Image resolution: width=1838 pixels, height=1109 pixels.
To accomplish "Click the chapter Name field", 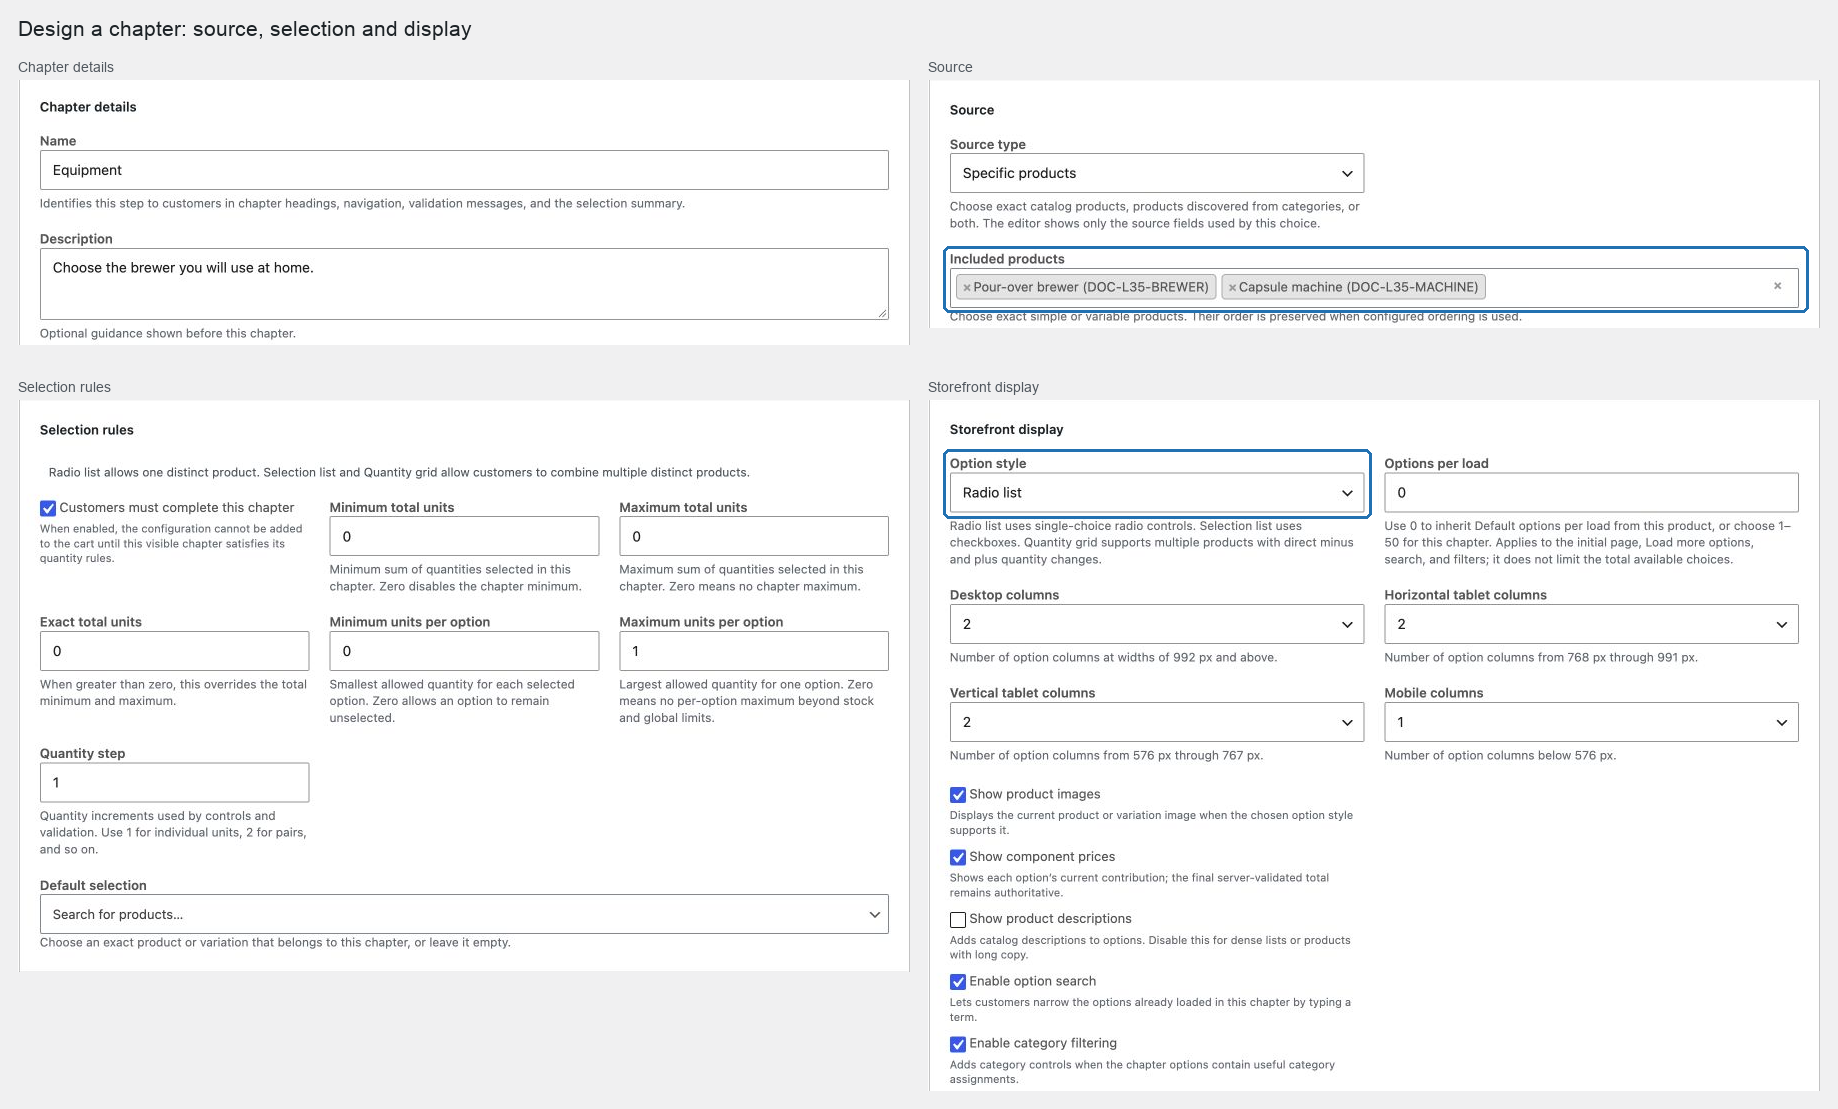I will 464,170.
